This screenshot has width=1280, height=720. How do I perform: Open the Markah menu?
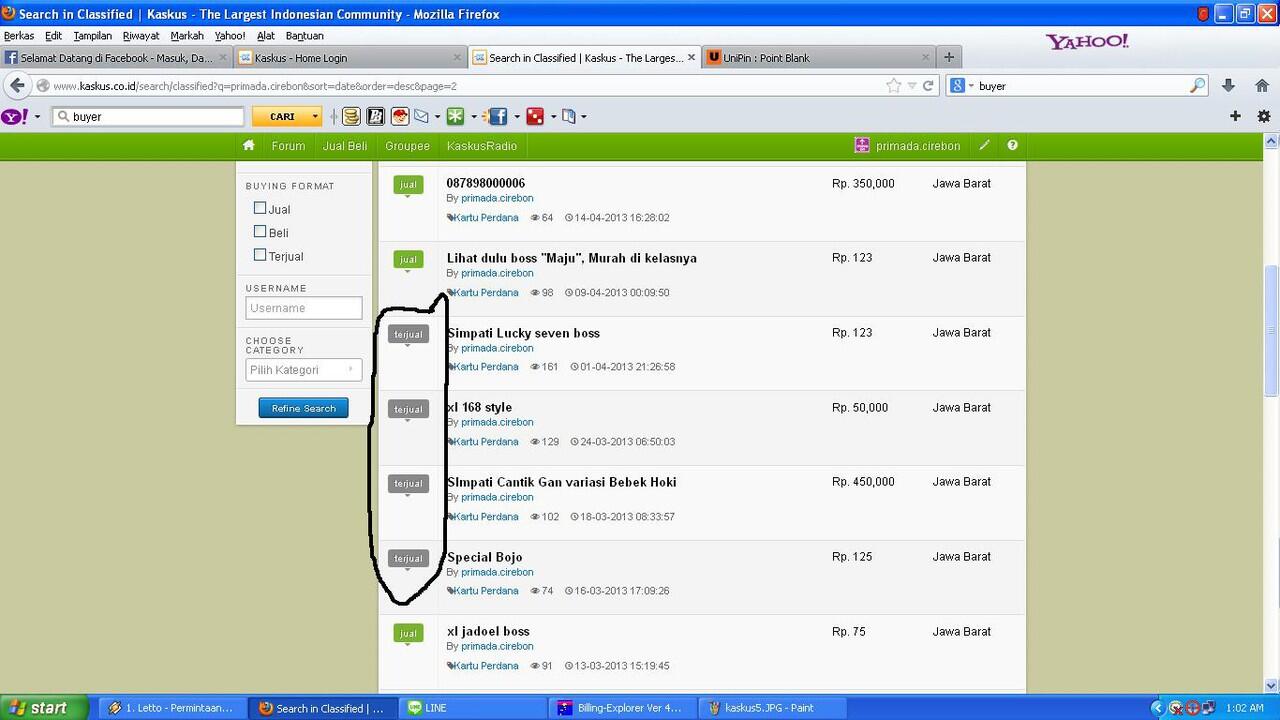187,36
